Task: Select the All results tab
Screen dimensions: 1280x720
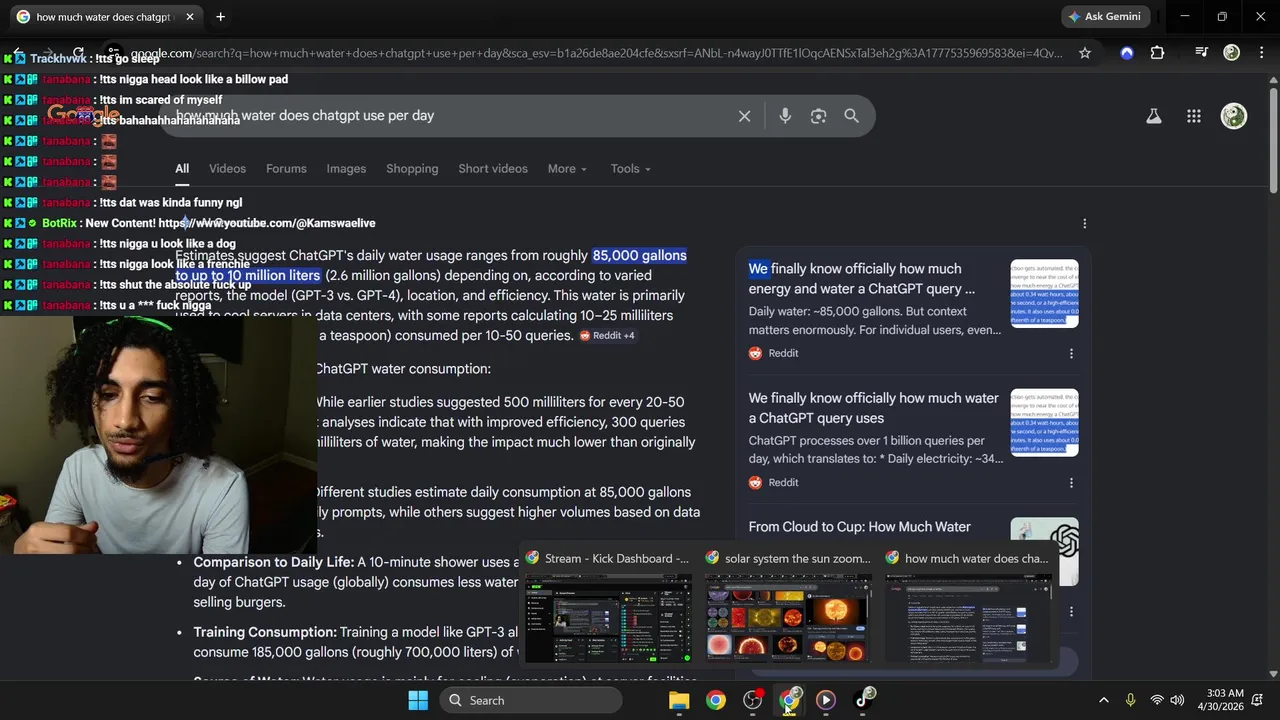Action: coord(182,169)
